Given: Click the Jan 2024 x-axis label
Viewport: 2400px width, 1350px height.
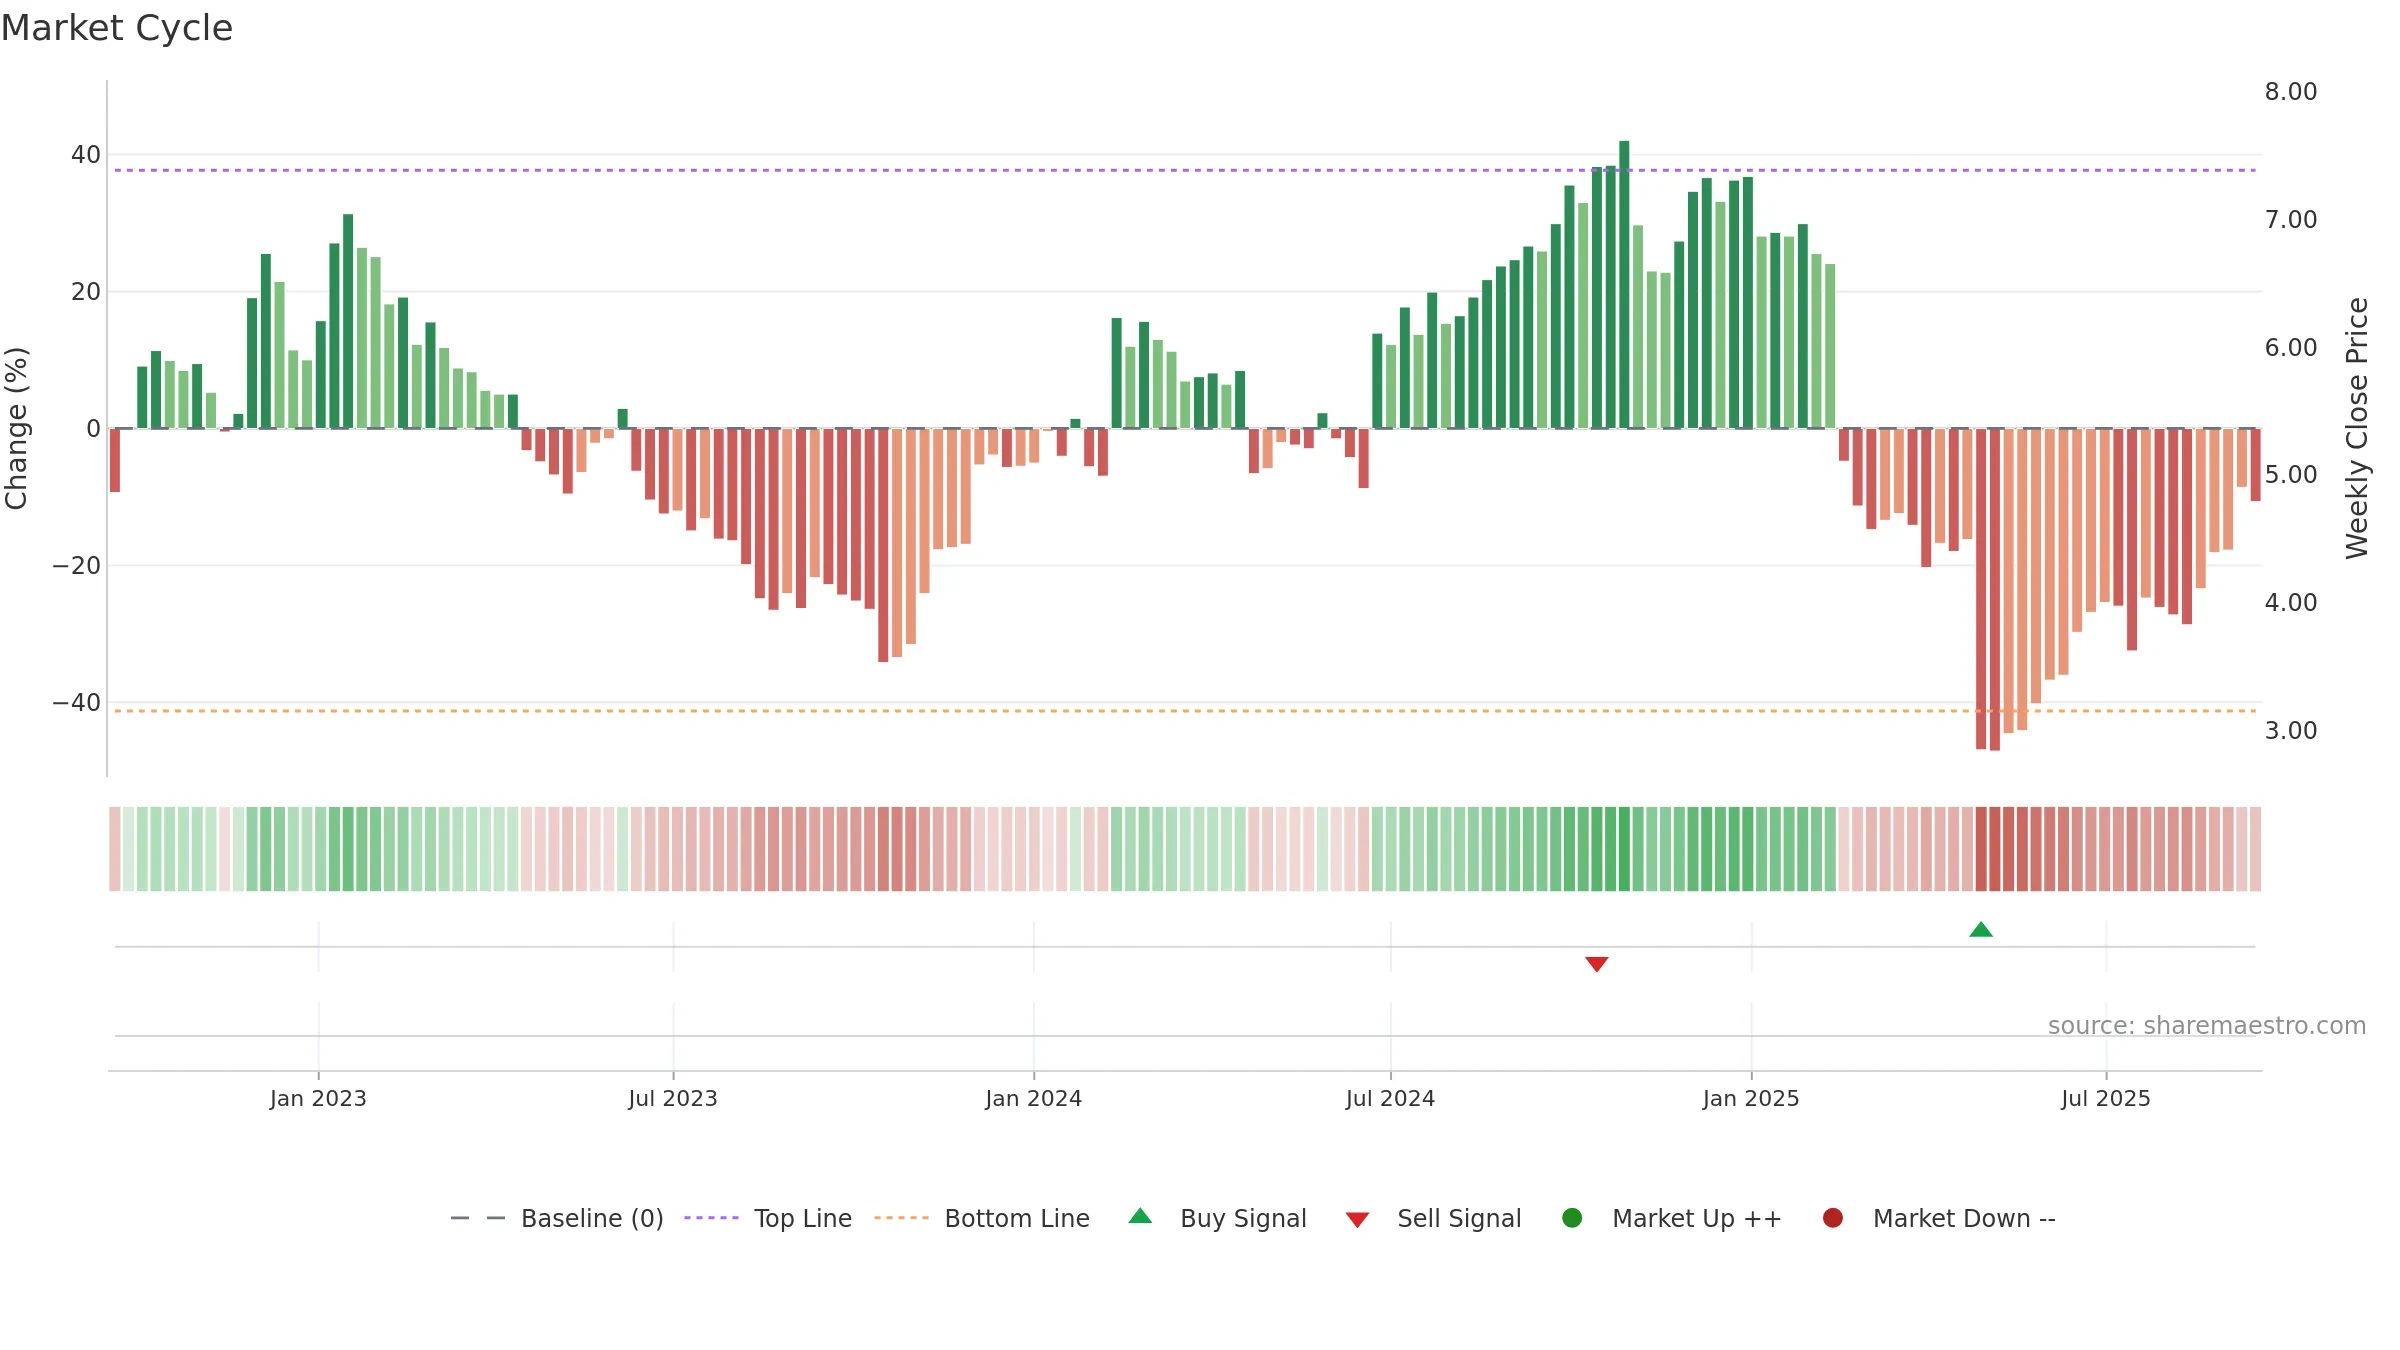Looking at the screenshot, I should [1034, 1099].
